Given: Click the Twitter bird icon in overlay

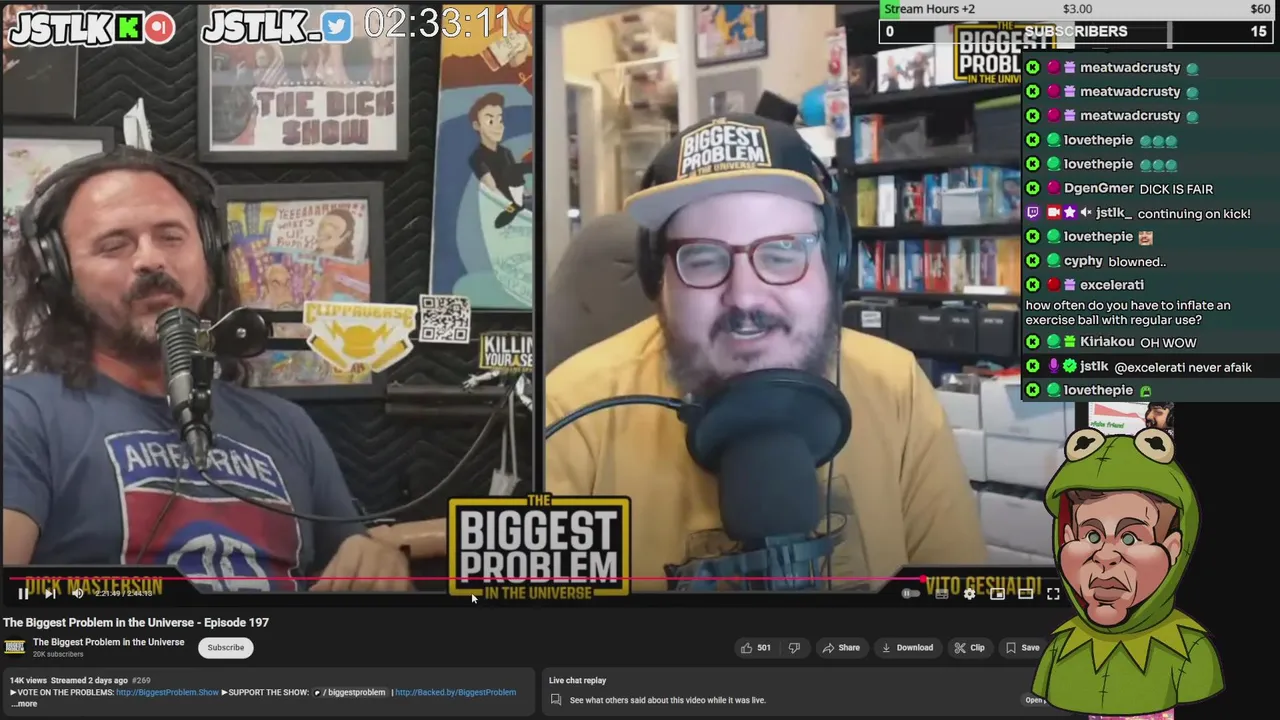Looking at the screenshot, I should pos(337,28).
